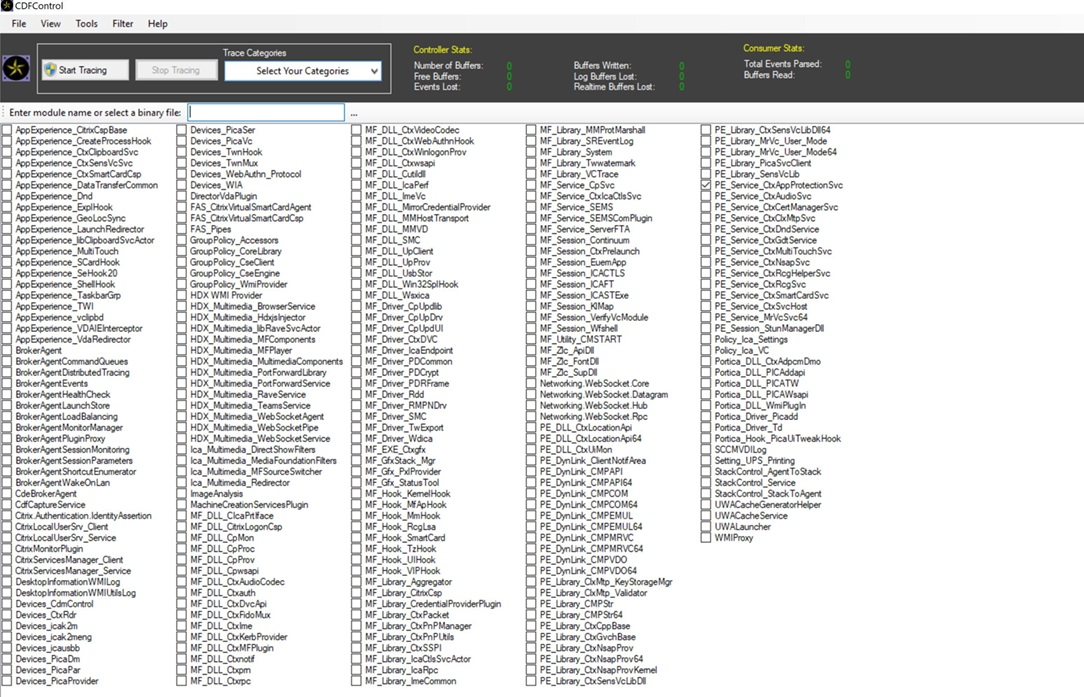Open the Filter menu
Screen dimensions: 1084x697
click(122, 24)
